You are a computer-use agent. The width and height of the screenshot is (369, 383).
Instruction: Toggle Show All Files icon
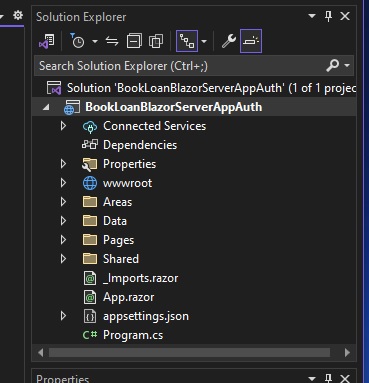(156, 41)
